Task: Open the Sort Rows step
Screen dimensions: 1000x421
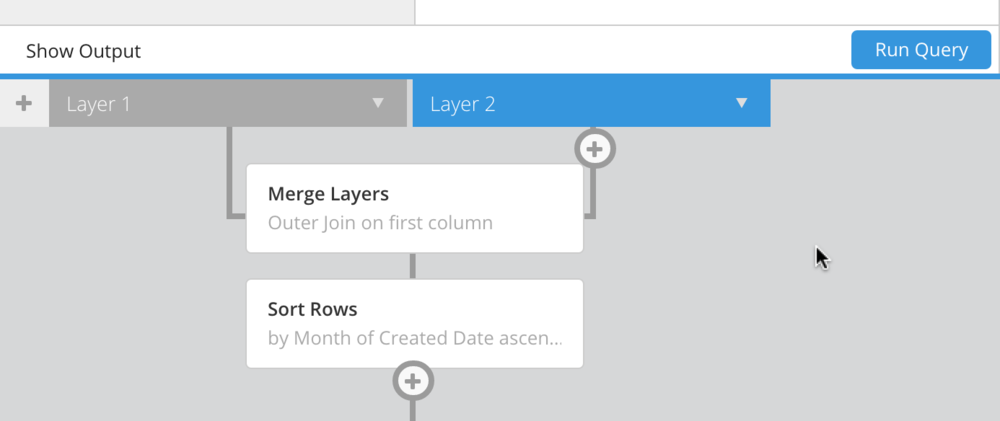Action: (x=415, y=323)
